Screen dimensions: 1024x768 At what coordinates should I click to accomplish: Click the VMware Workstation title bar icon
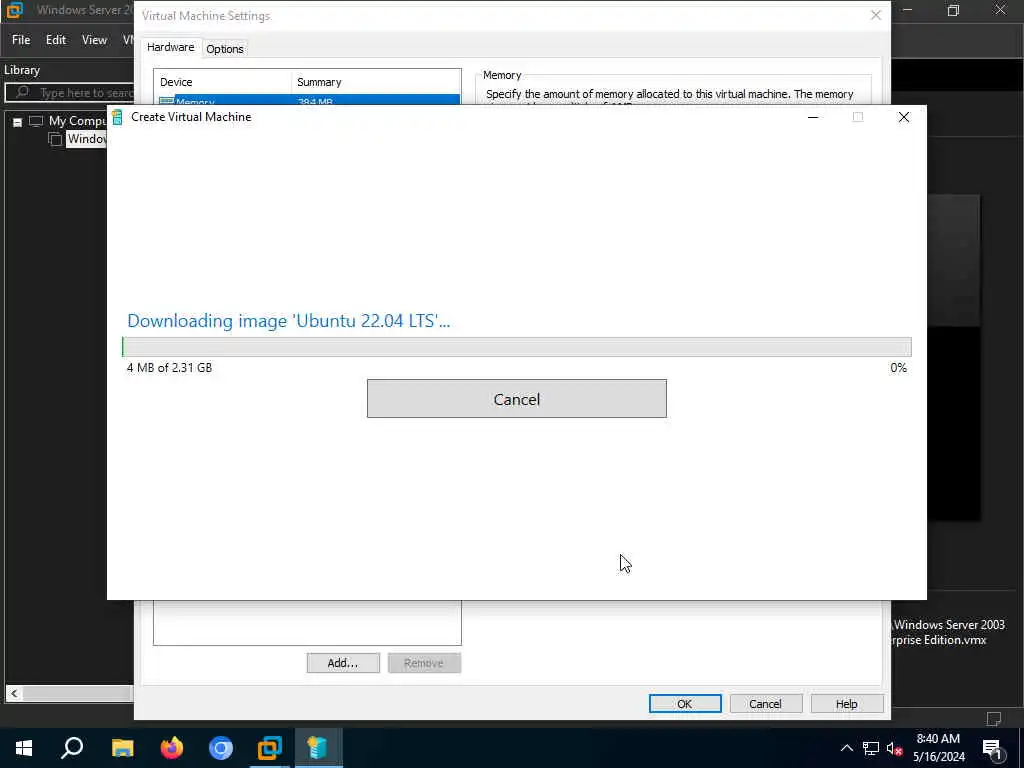[14, 10]
